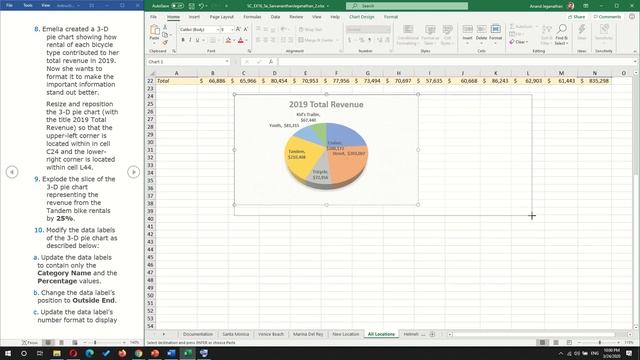The height and width of the screenshot is (360, 640).
Task: Open Cell Styles gallery
Action: (447, 34)
